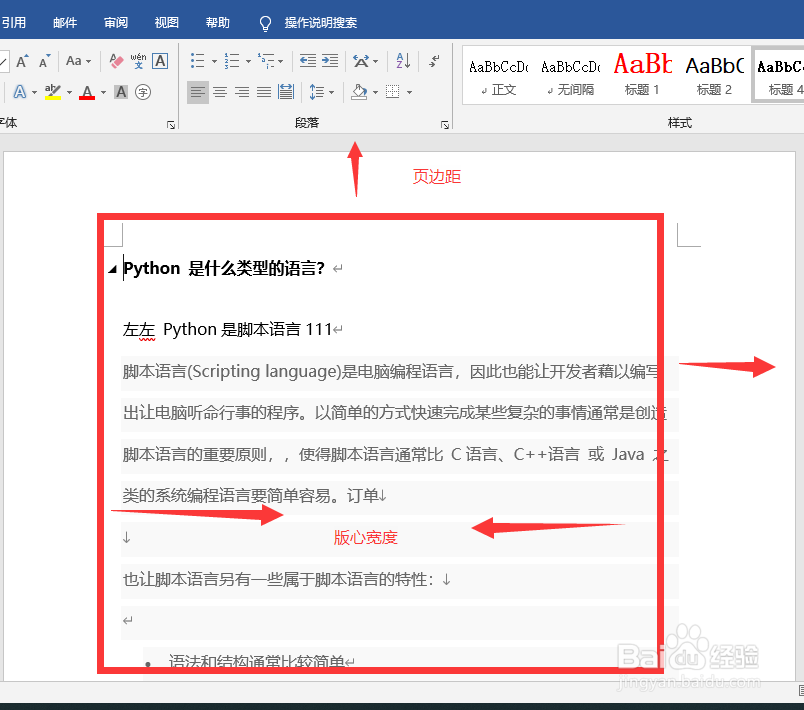Click the Shading paint bucket icon
The height and width of the screenshot is (710, 804).
point(359,92)
